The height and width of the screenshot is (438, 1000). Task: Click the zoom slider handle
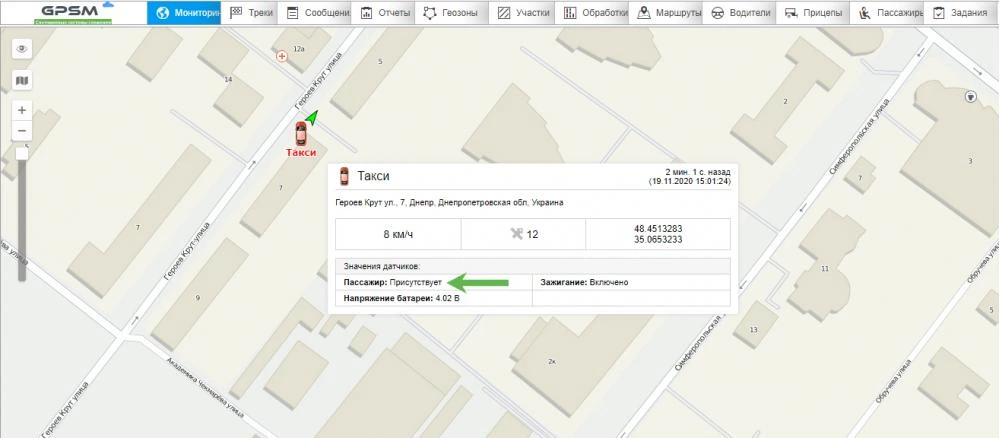[22, 154]
